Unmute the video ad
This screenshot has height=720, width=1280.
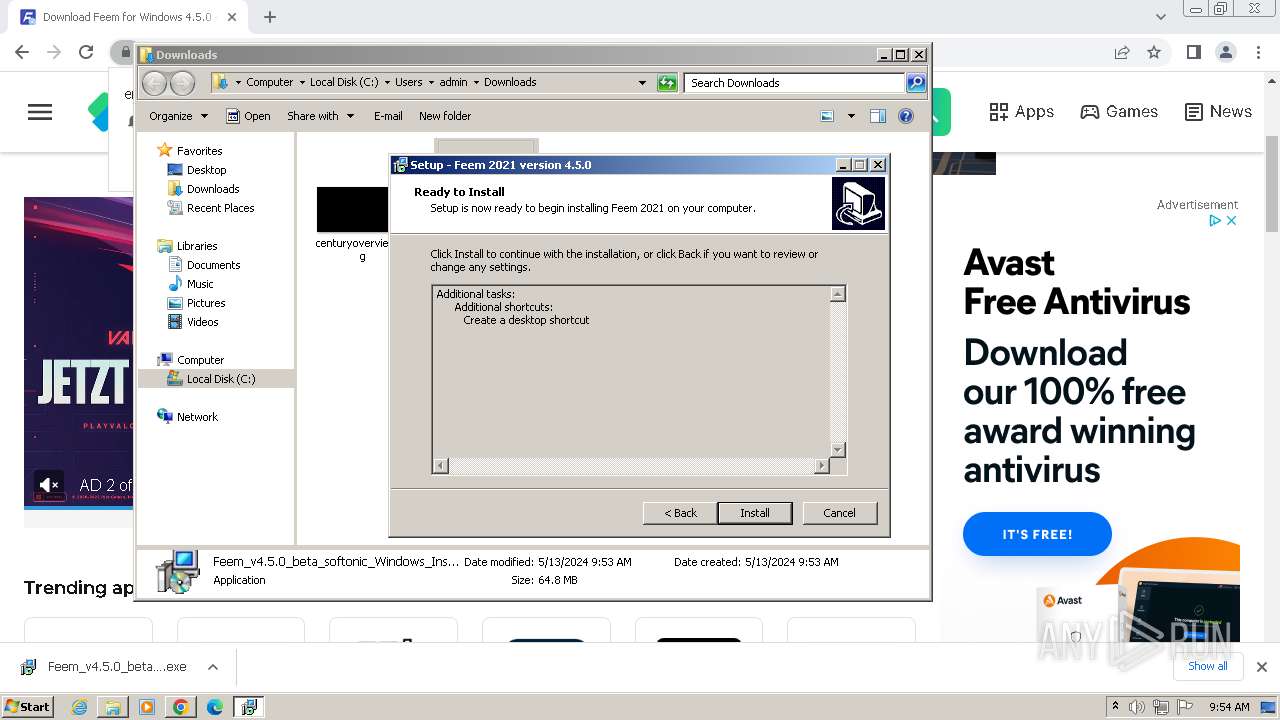coord(48,485)
